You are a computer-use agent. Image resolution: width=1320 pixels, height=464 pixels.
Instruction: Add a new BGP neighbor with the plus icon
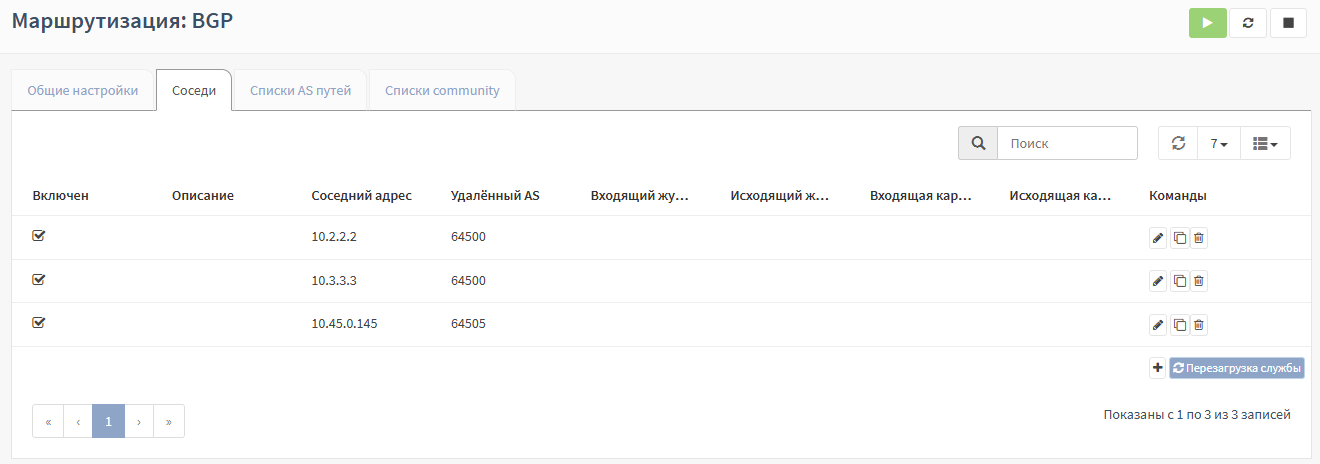(1158, 368)
